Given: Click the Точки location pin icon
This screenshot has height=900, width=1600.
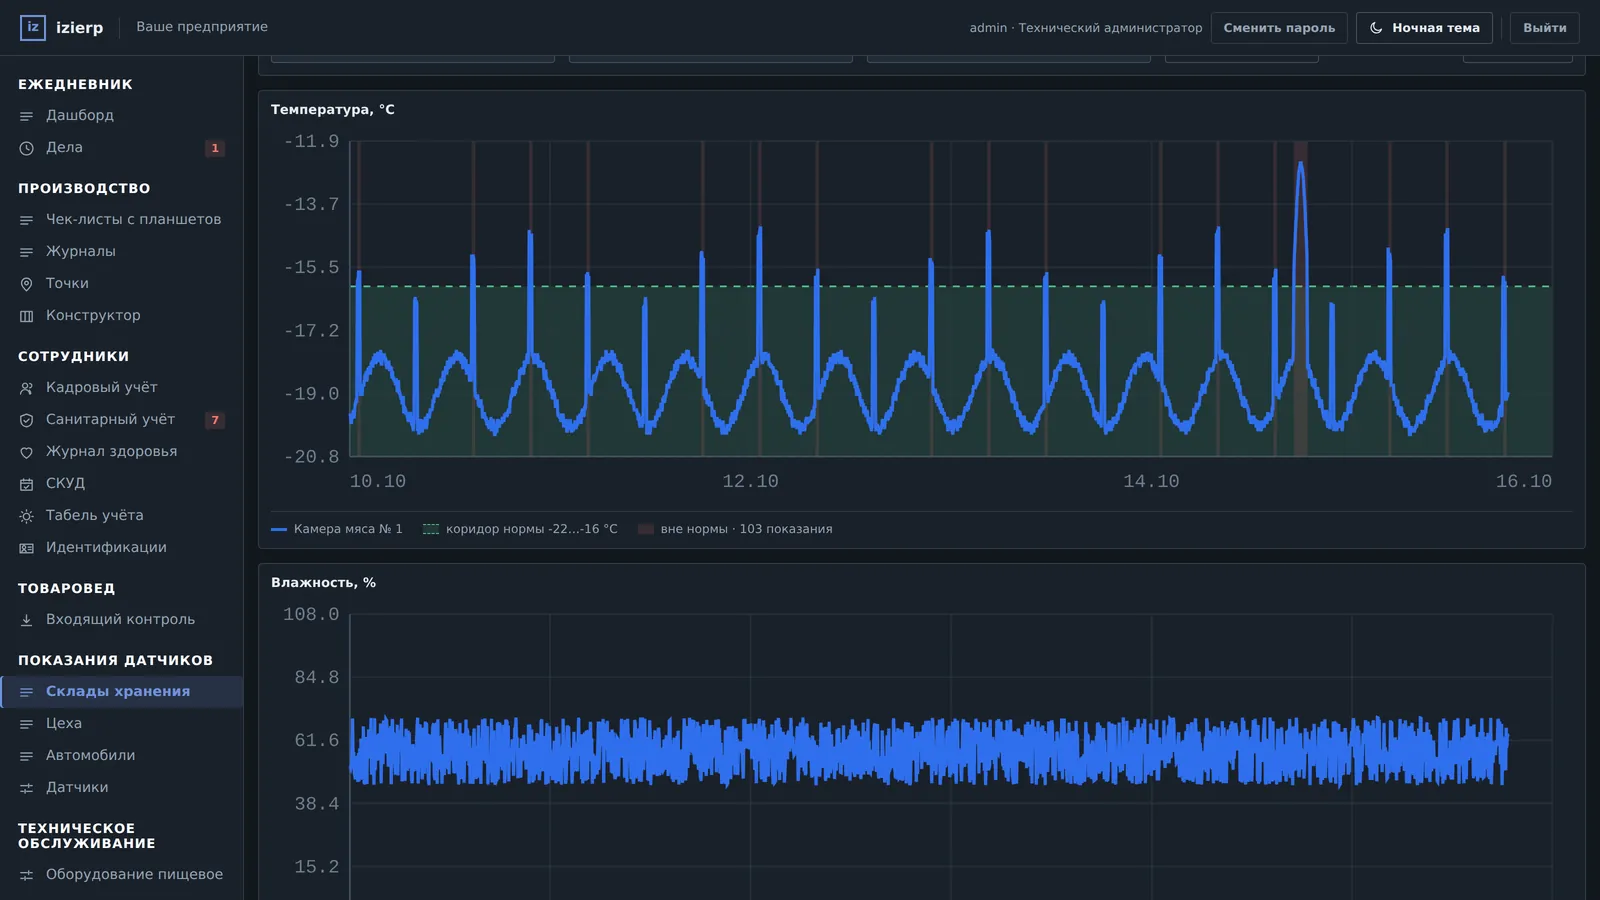Looking at the screenshot, I should click(x=27, y=284).
